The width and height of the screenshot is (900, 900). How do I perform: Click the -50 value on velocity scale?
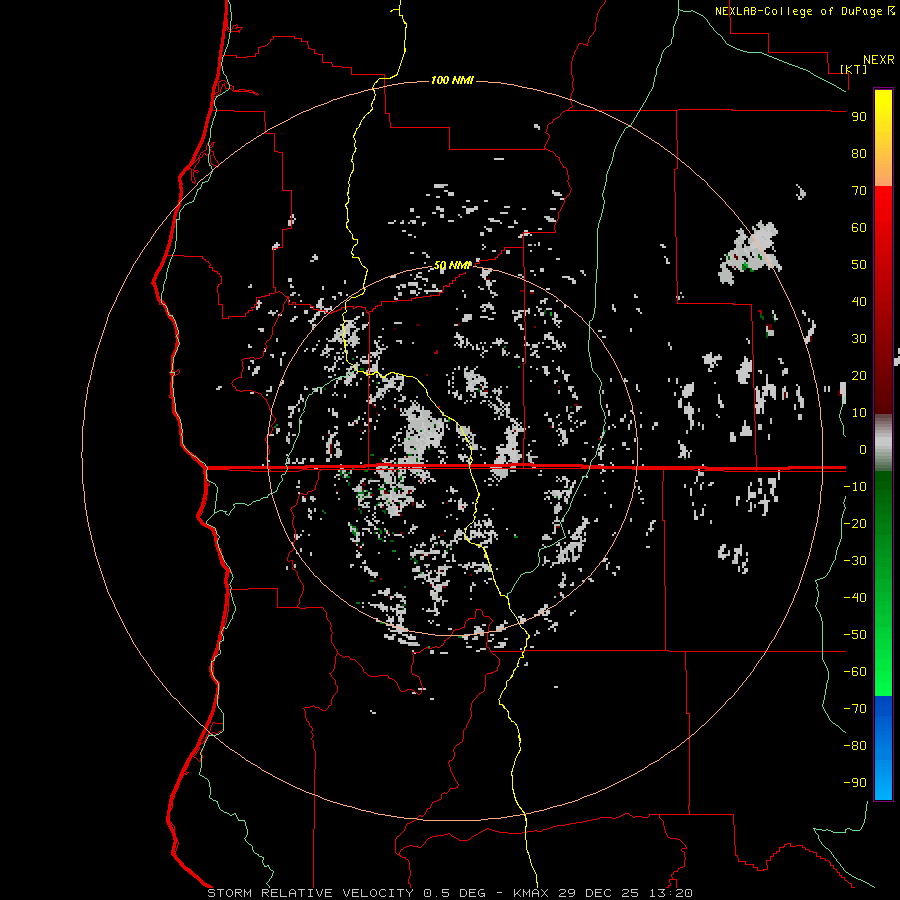[855, 635]
